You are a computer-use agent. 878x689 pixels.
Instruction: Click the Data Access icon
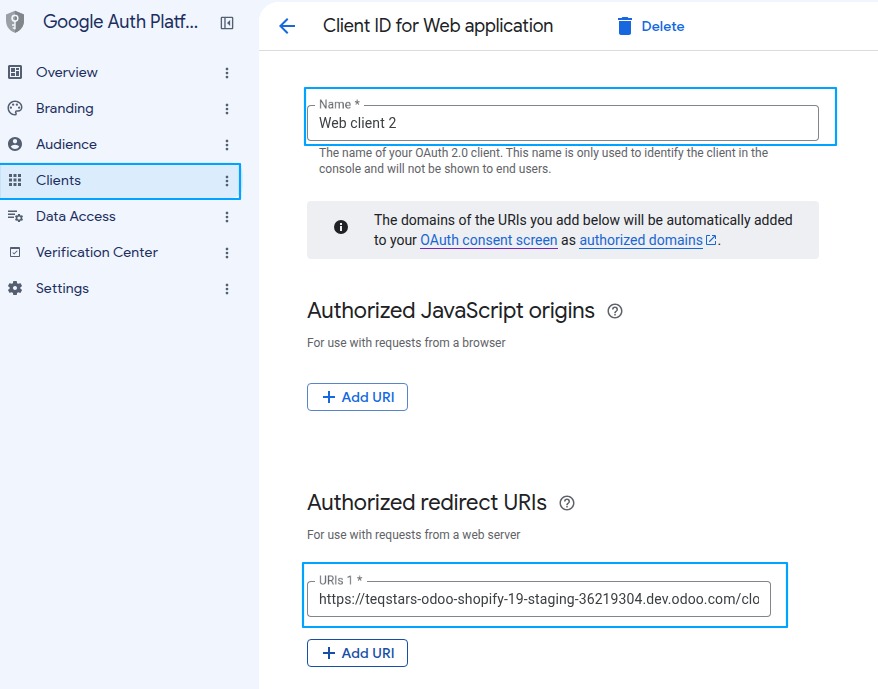15,216
